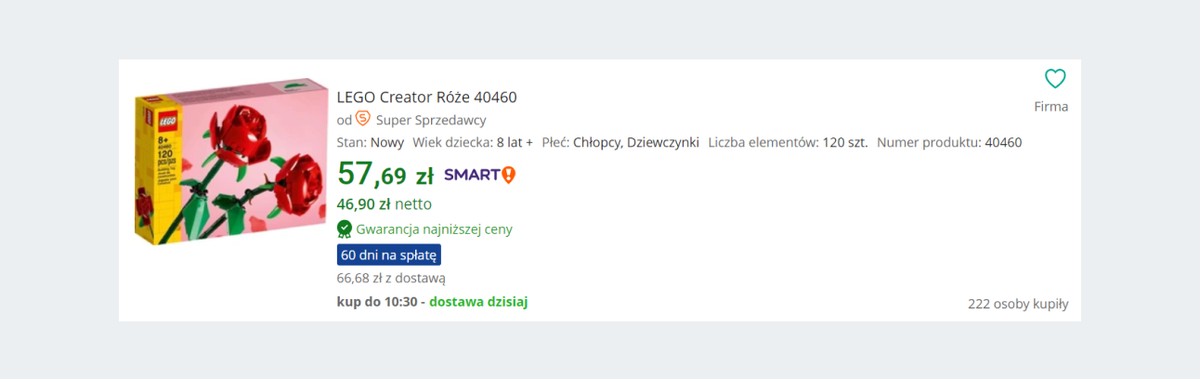Click the kup do 10:30 text
Image resolution: width=1200 pixels, height=379 pixels.
pyautogui.click(x=377, y=301)
